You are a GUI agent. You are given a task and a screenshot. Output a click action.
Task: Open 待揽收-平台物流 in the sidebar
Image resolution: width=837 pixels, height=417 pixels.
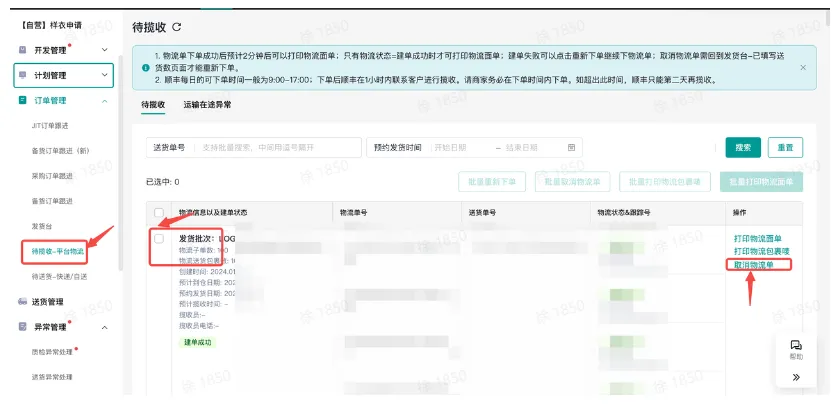(x=58, y=251)
